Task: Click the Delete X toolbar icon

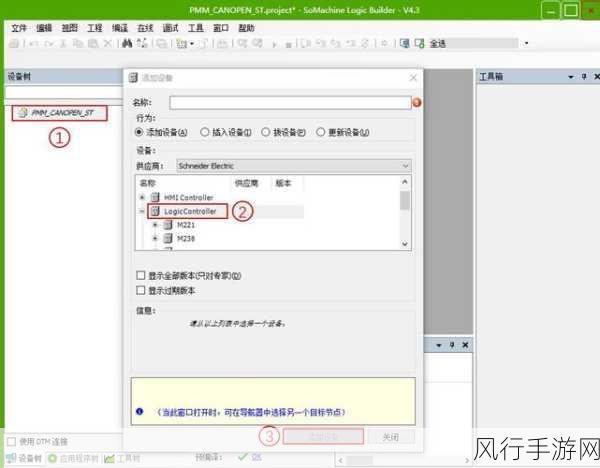Action: pos(108,44)
